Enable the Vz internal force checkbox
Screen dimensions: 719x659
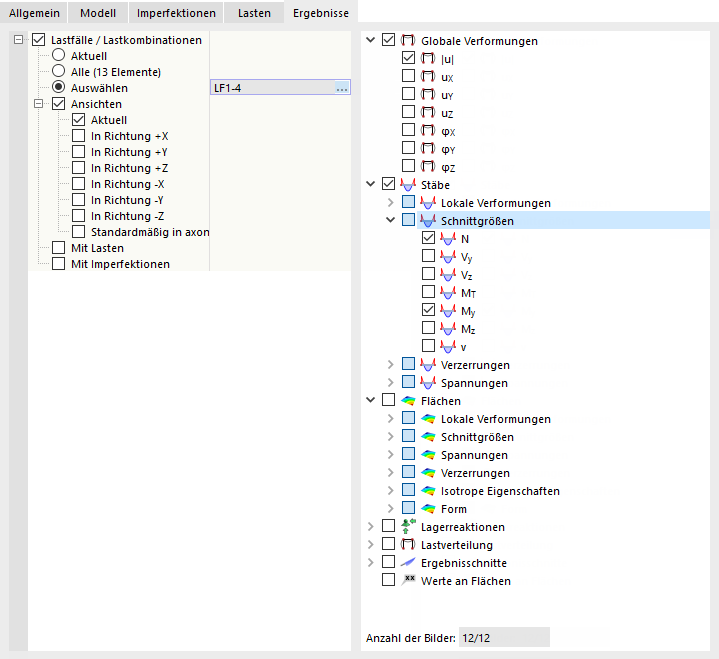tap(428, 274)
